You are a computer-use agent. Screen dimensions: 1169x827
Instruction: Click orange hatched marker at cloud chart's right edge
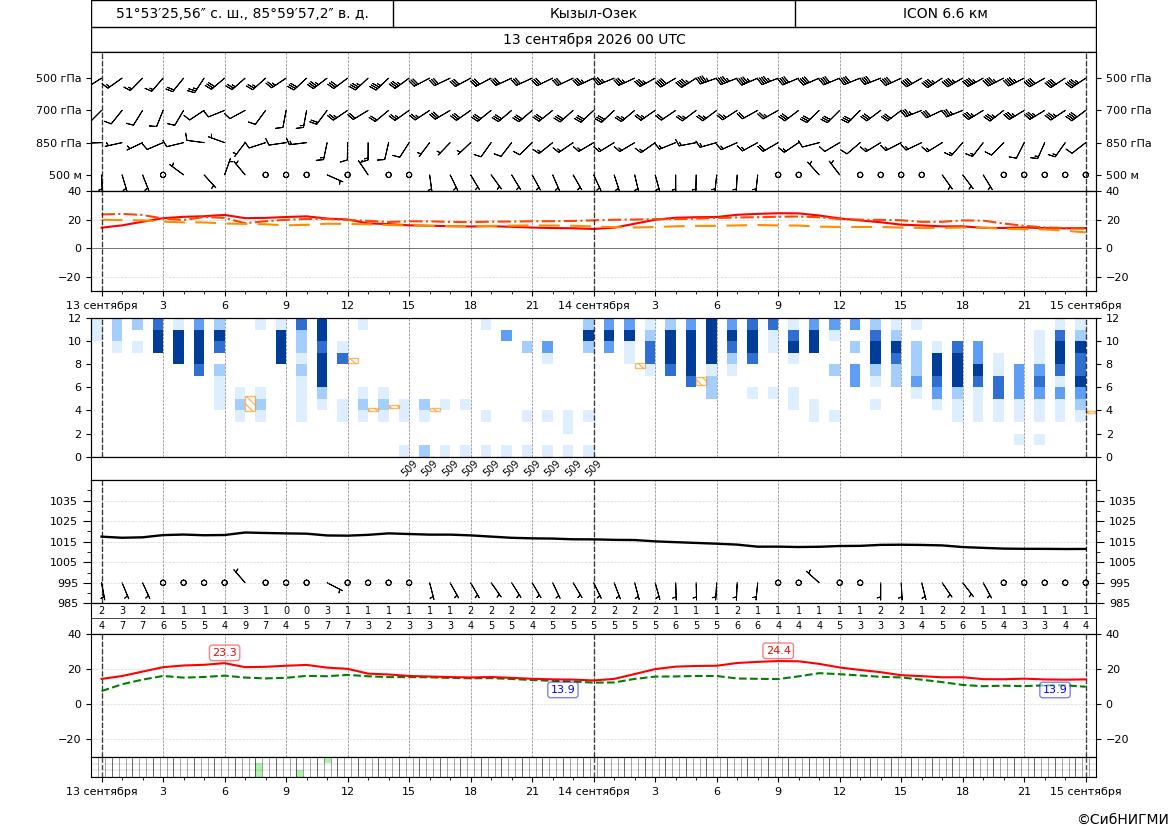[x=1091, y=412]
